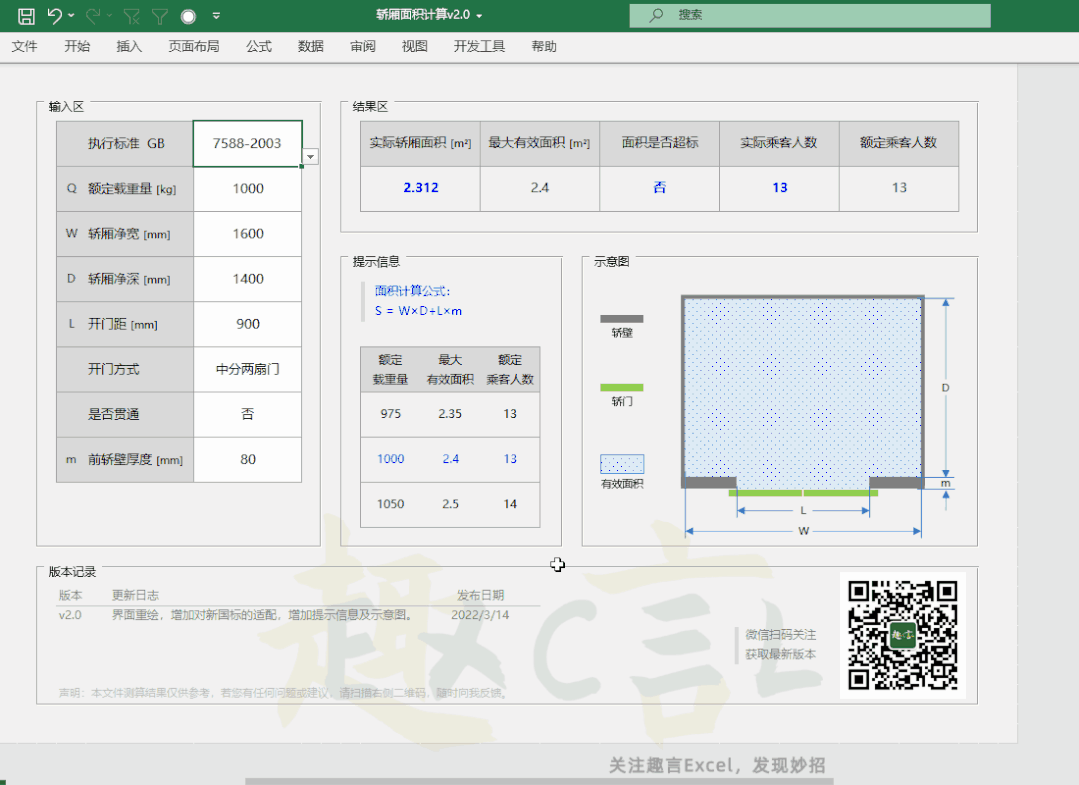This screenshot has width=1079, height=785.
Task: Click the clear-filter funnel icon with the X
Action: 131,16
